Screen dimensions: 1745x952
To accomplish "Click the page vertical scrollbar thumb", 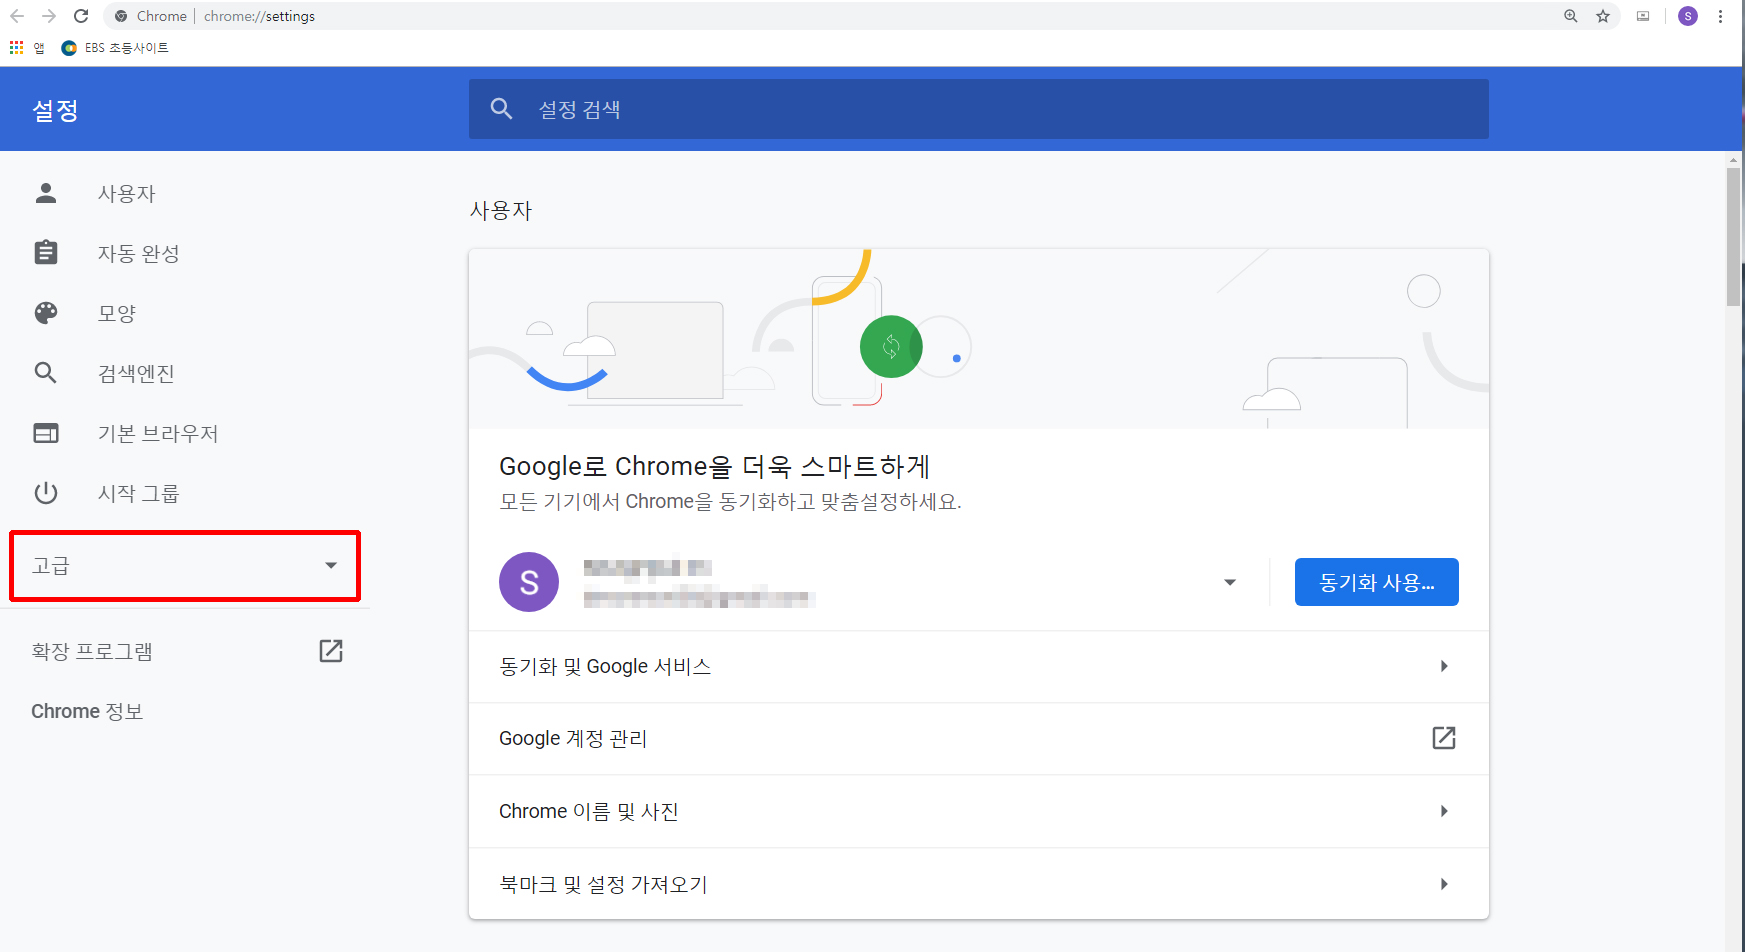I will pyautogui.click(x=1734, y=236).
